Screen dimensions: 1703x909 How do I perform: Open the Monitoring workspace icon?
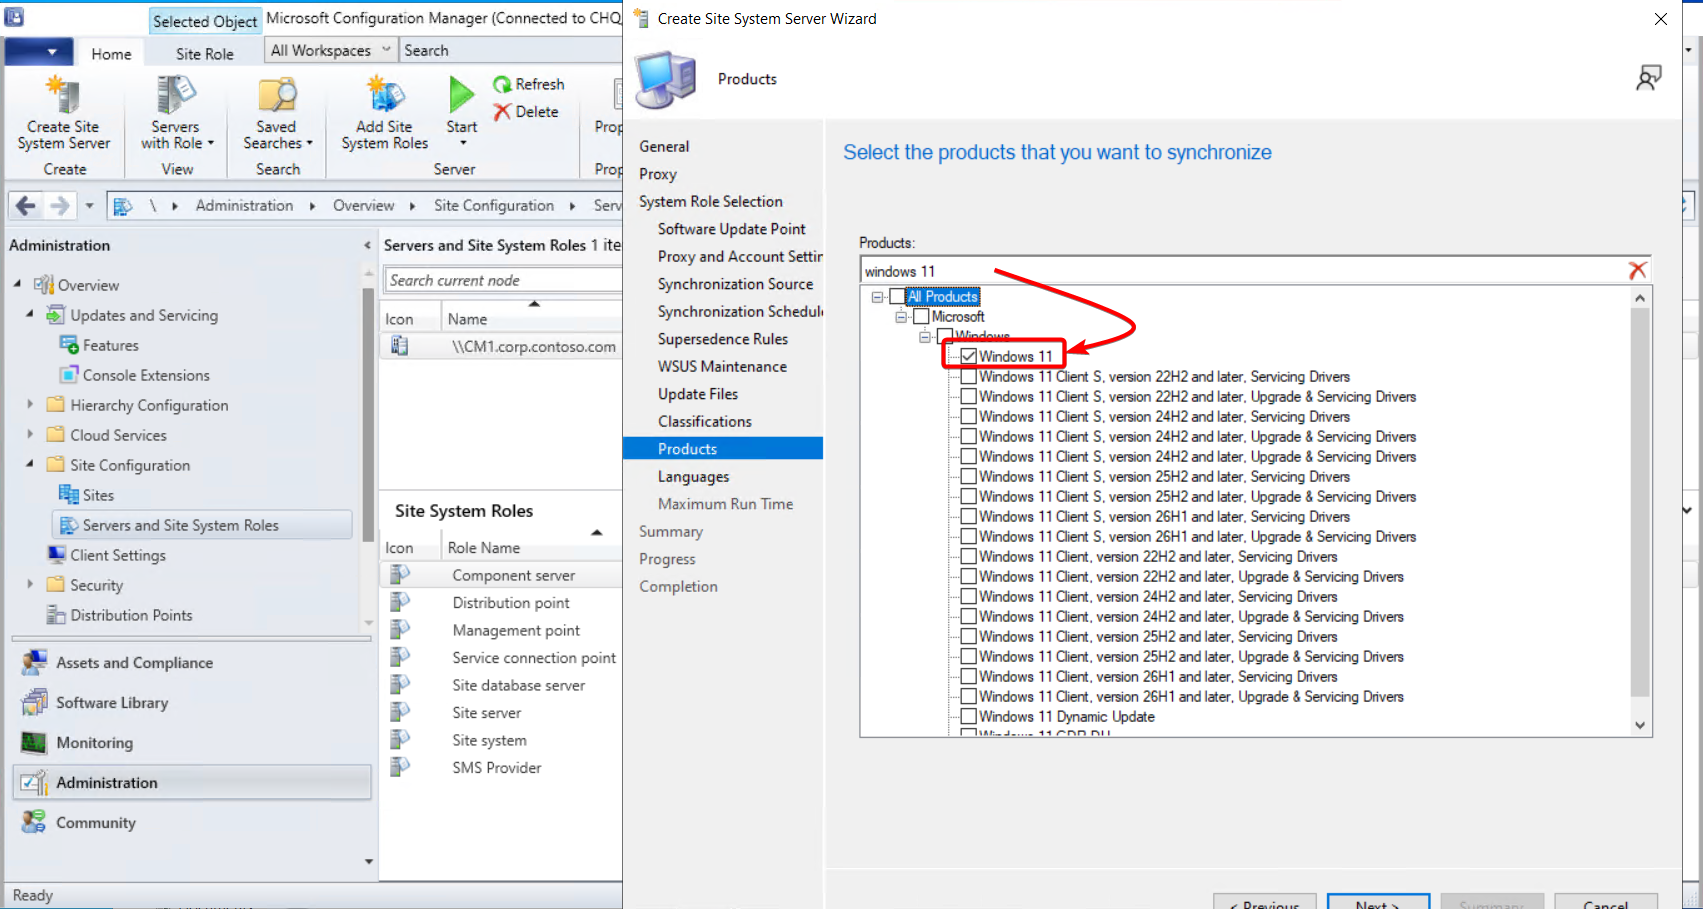click(x=34, y=742)
